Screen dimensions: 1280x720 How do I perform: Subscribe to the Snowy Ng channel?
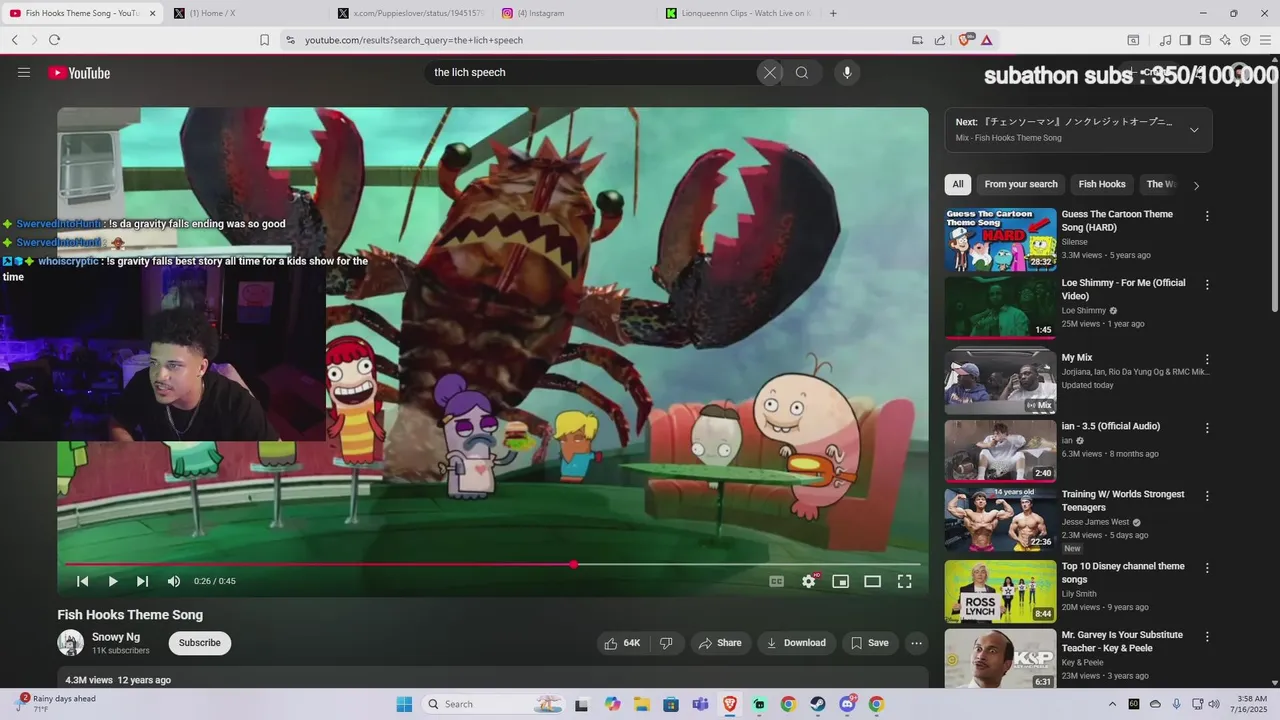200,643
